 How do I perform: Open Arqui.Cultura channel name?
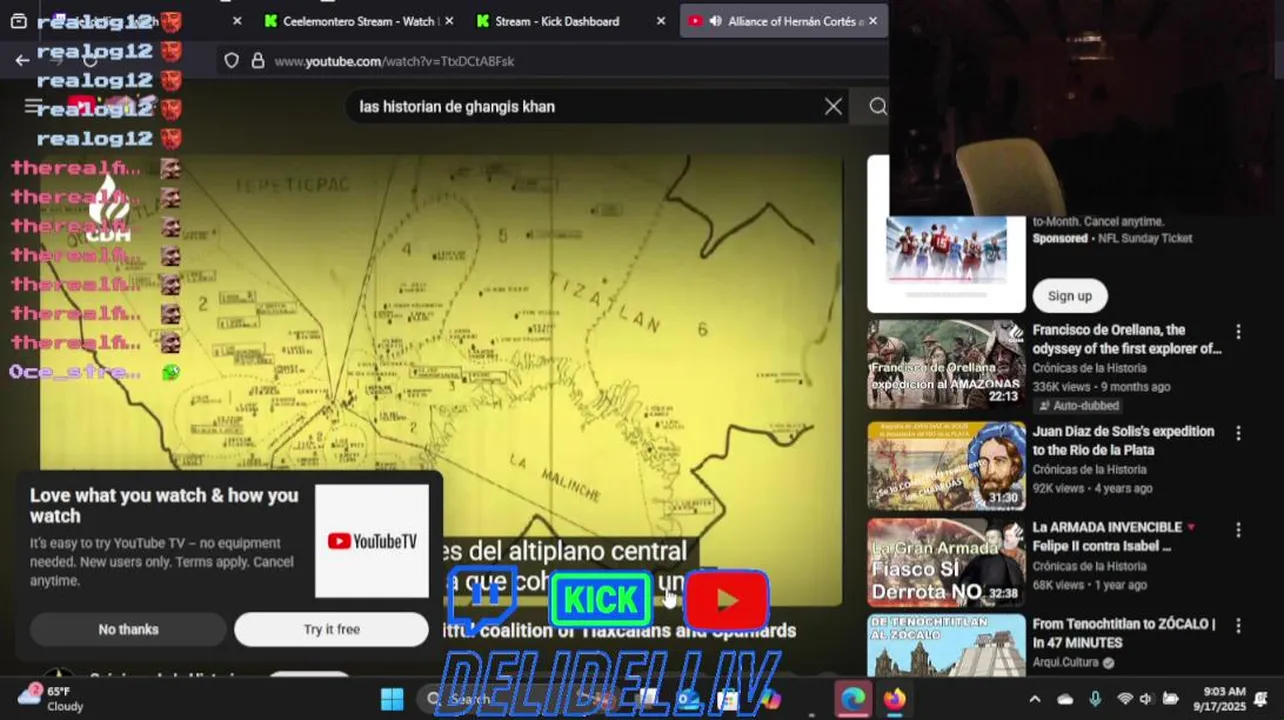(x=1067, y=662)
